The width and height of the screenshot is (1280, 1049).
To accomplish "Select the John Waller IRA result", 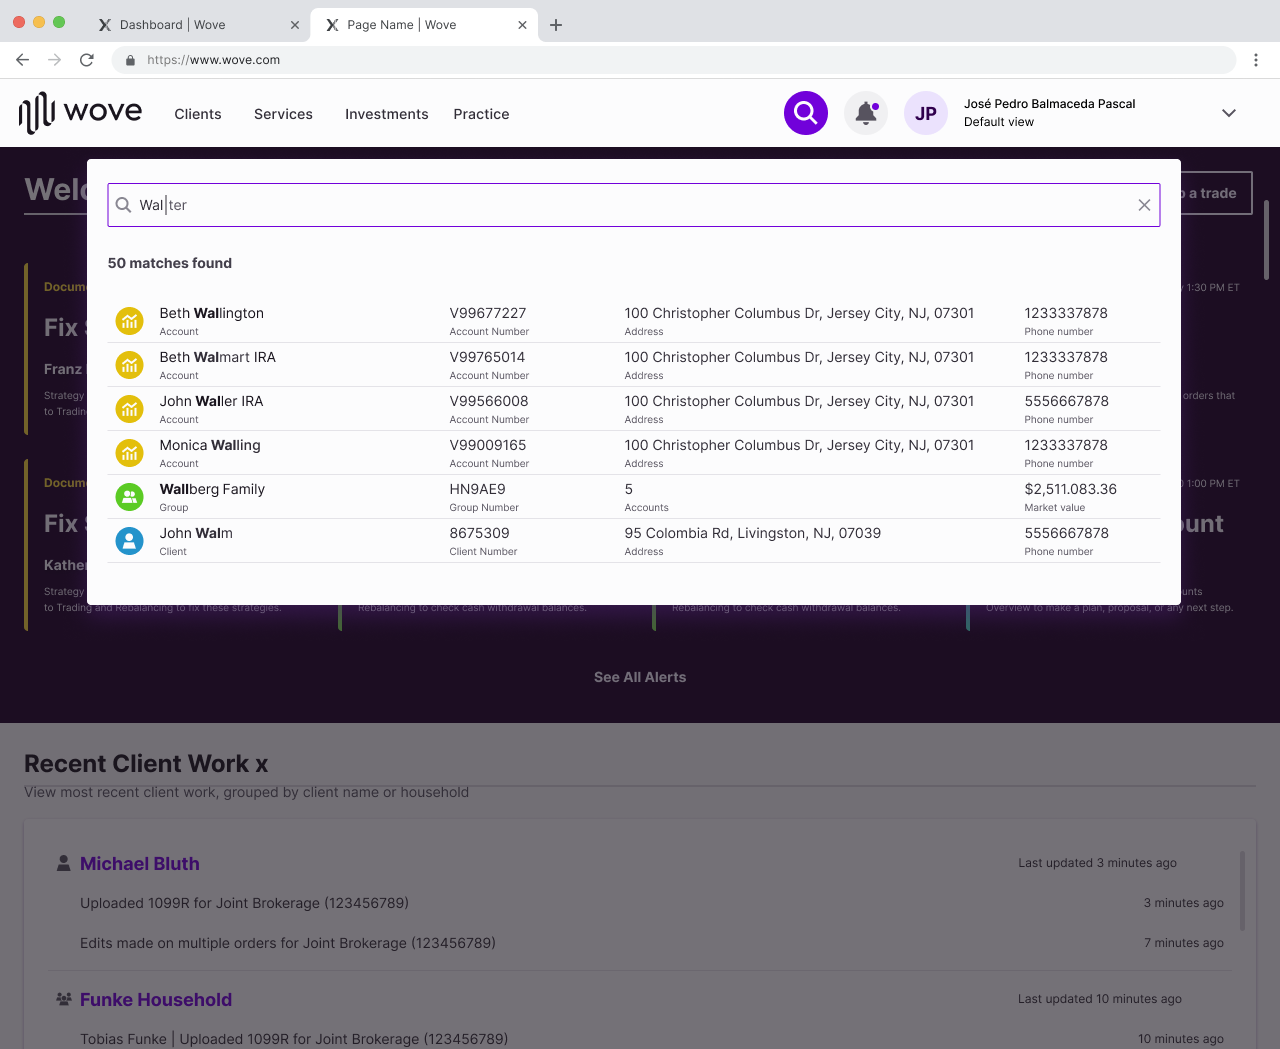I will coord(212,402).
